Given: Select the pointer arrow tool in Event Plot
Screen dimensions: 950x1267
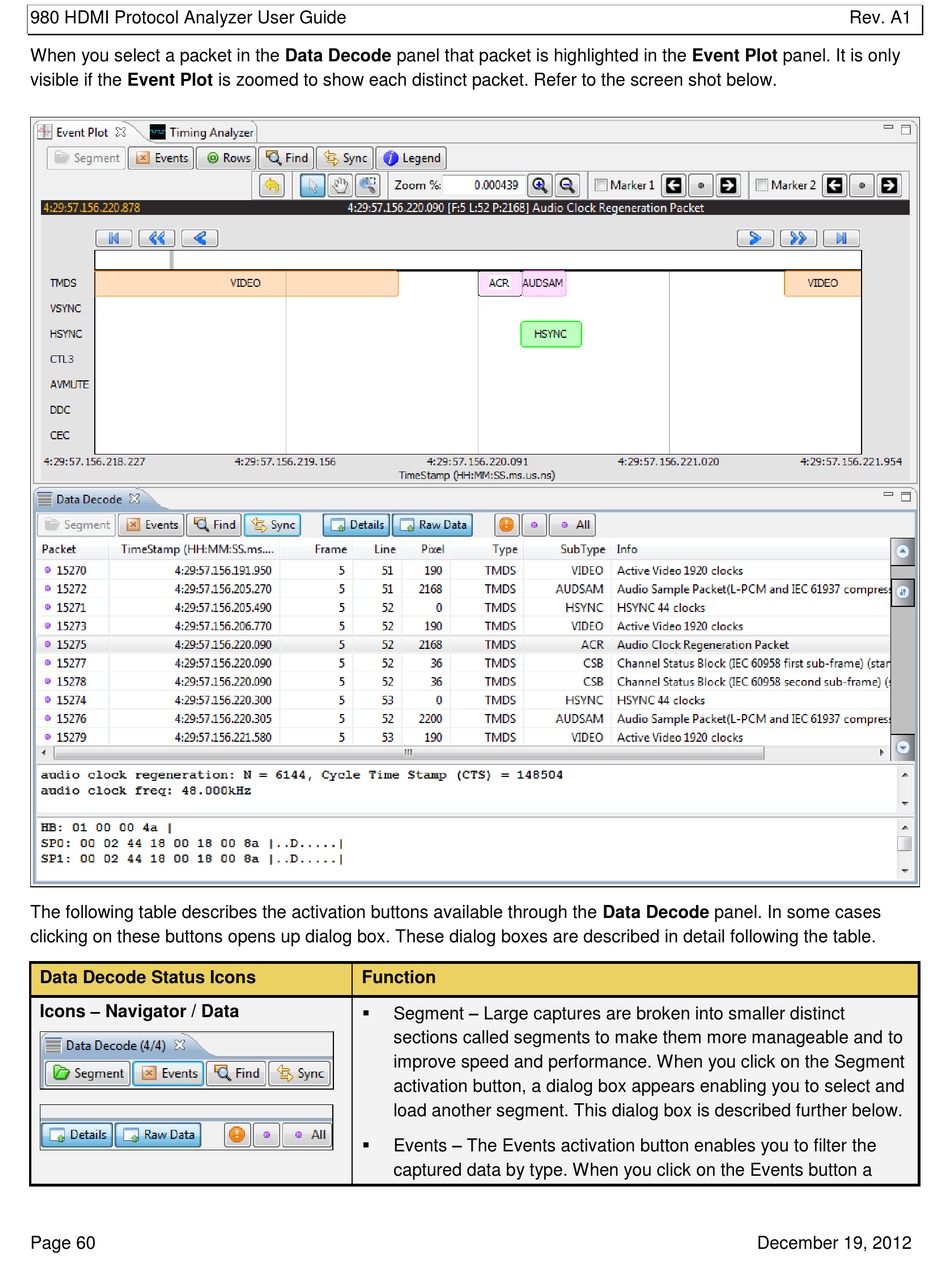Looking at the screenshot, I should (x=313, y=185).
